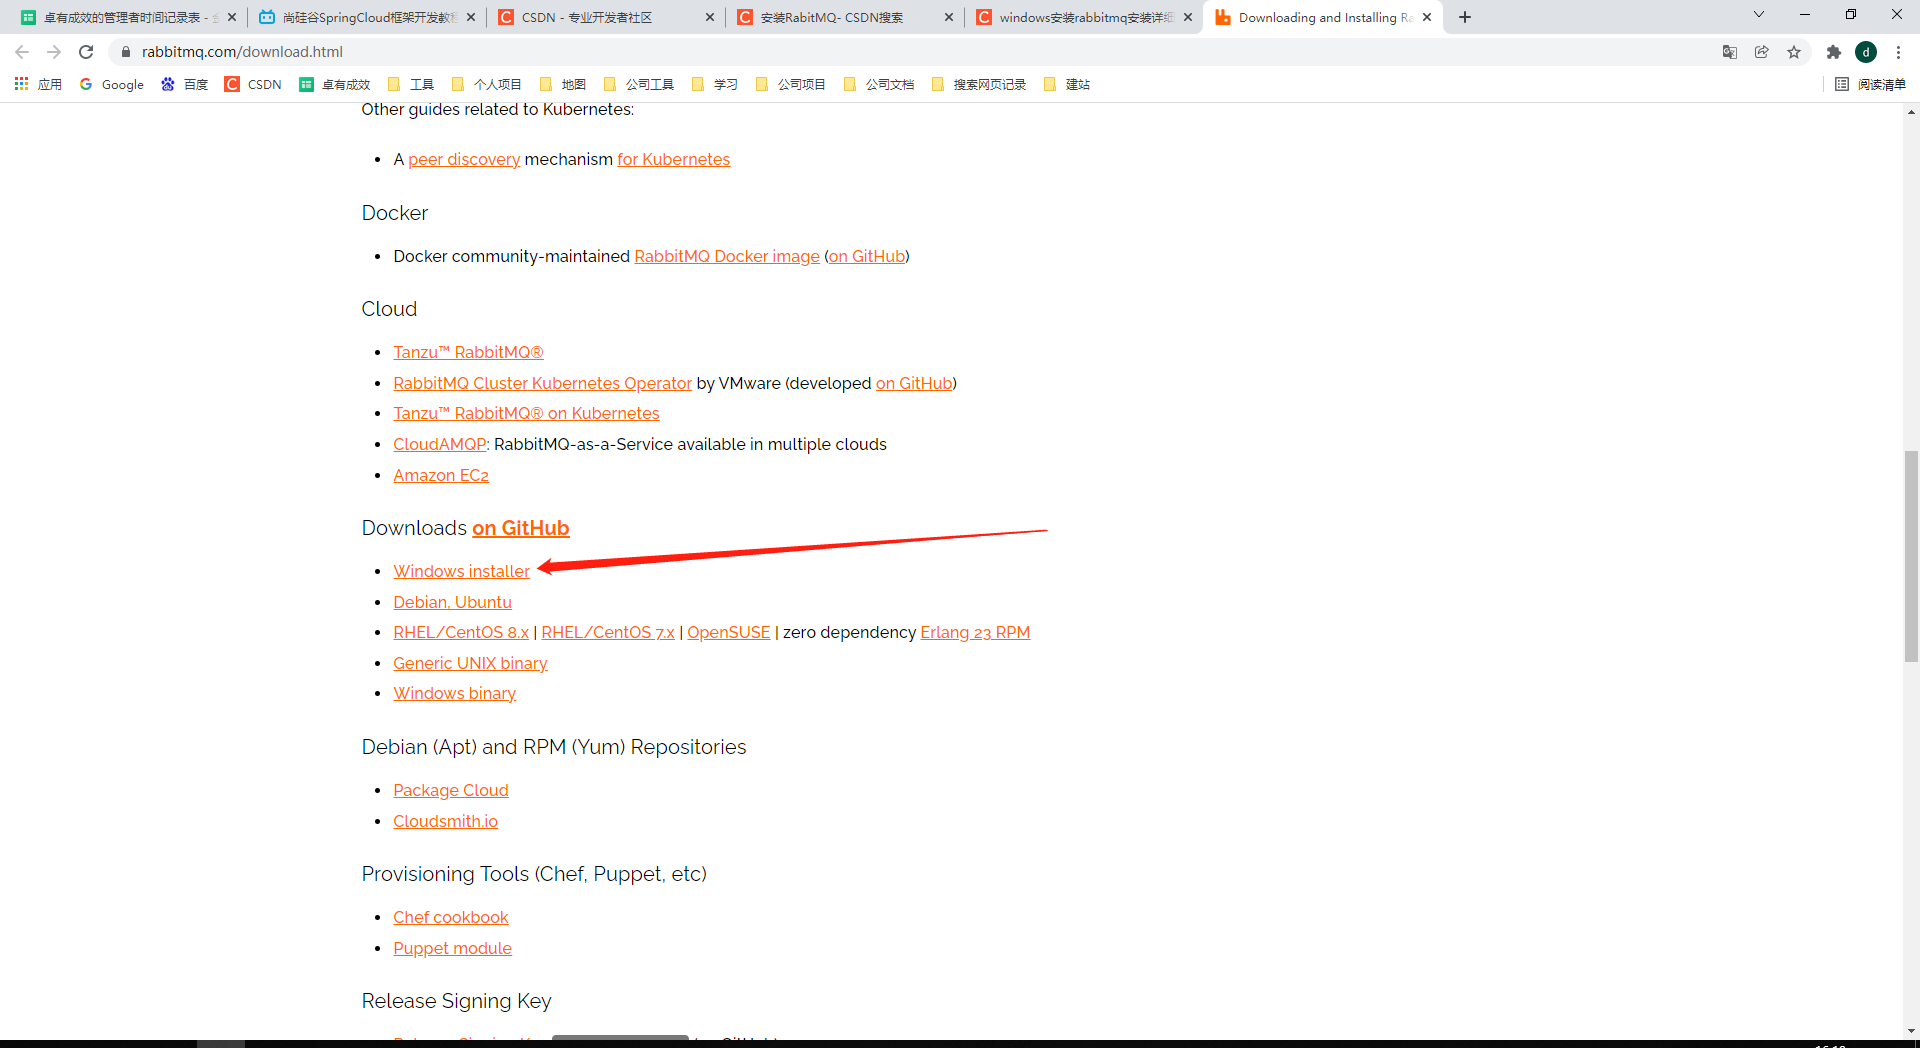Open the Puppet module link

coord(452,948)
